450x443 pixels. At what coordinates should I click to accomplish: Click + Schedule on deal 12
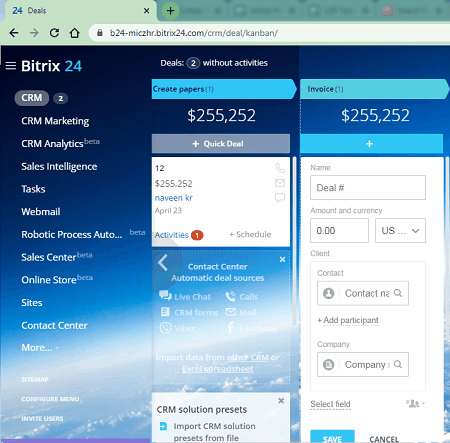tap(250, 234)
